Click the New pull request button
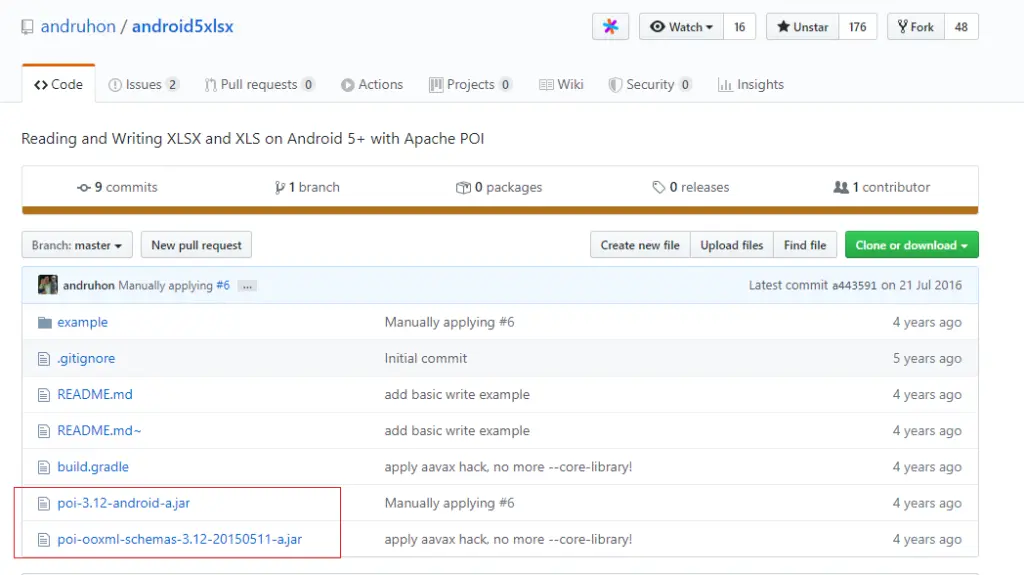Viewport: 1024px width, 575px height. pos(196,245)
